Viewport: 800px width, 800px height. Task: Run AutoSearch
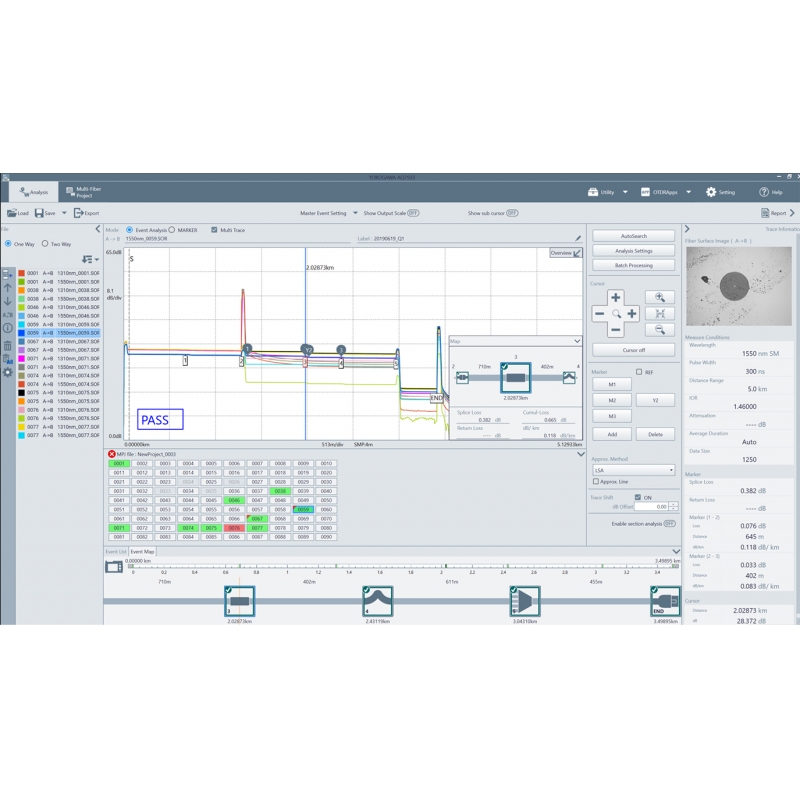(634, 236)
